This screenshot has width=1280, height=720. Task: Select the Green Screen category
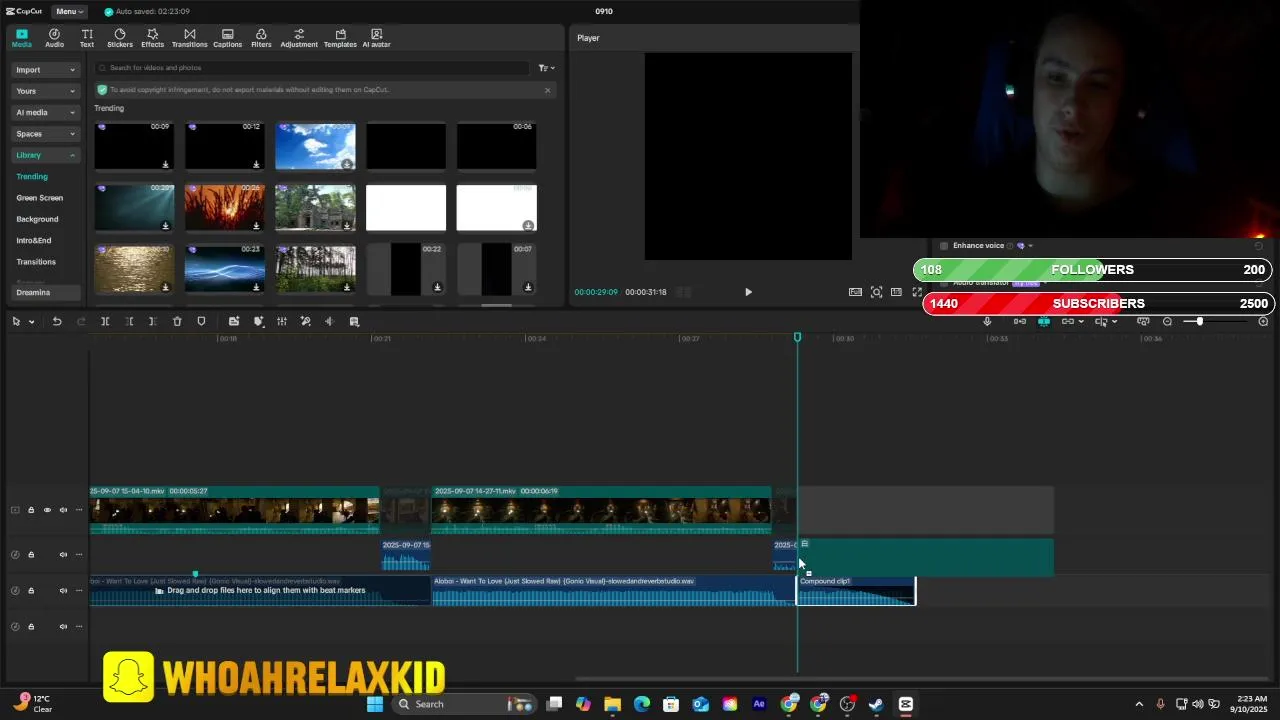[x=39, y=198]
